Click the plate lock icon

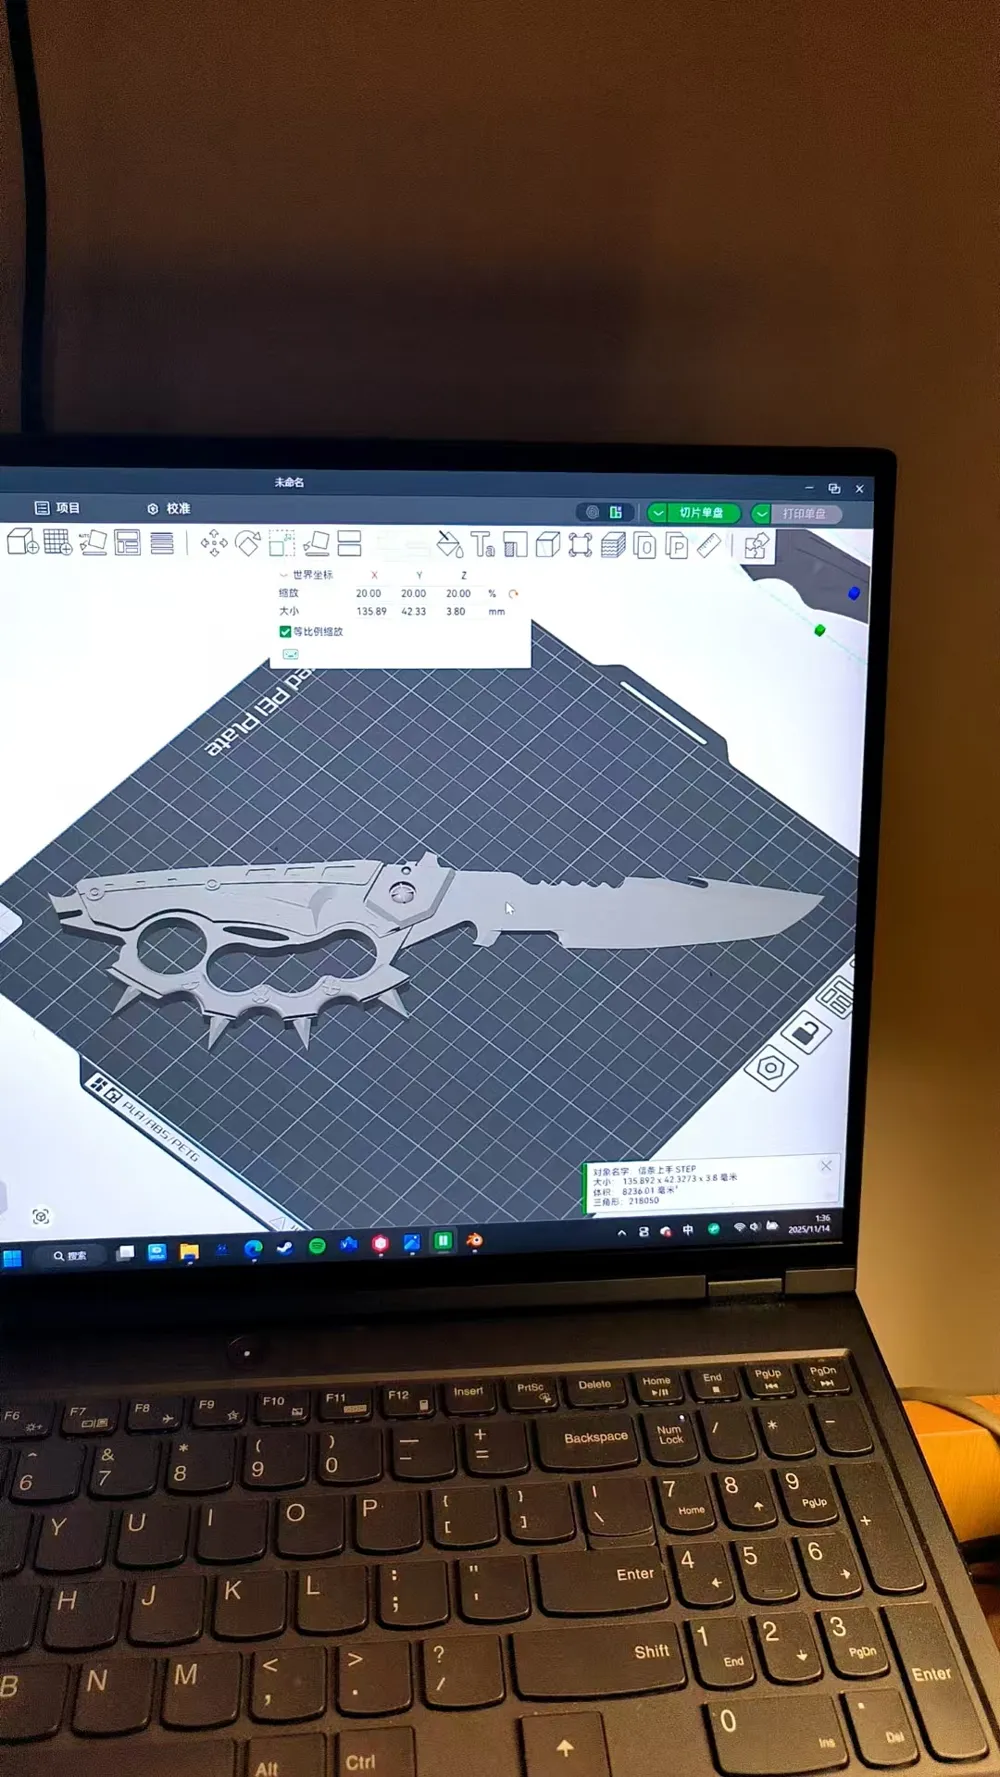pos(805,1032)
